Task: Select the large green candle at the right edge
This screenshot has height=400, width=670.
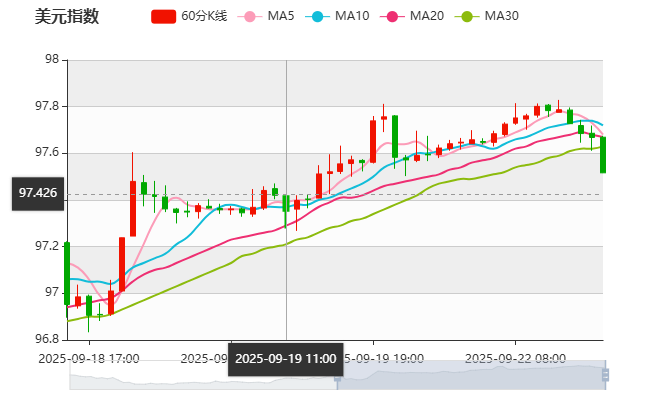Action: pyautogui.click(x=603, y=154)
